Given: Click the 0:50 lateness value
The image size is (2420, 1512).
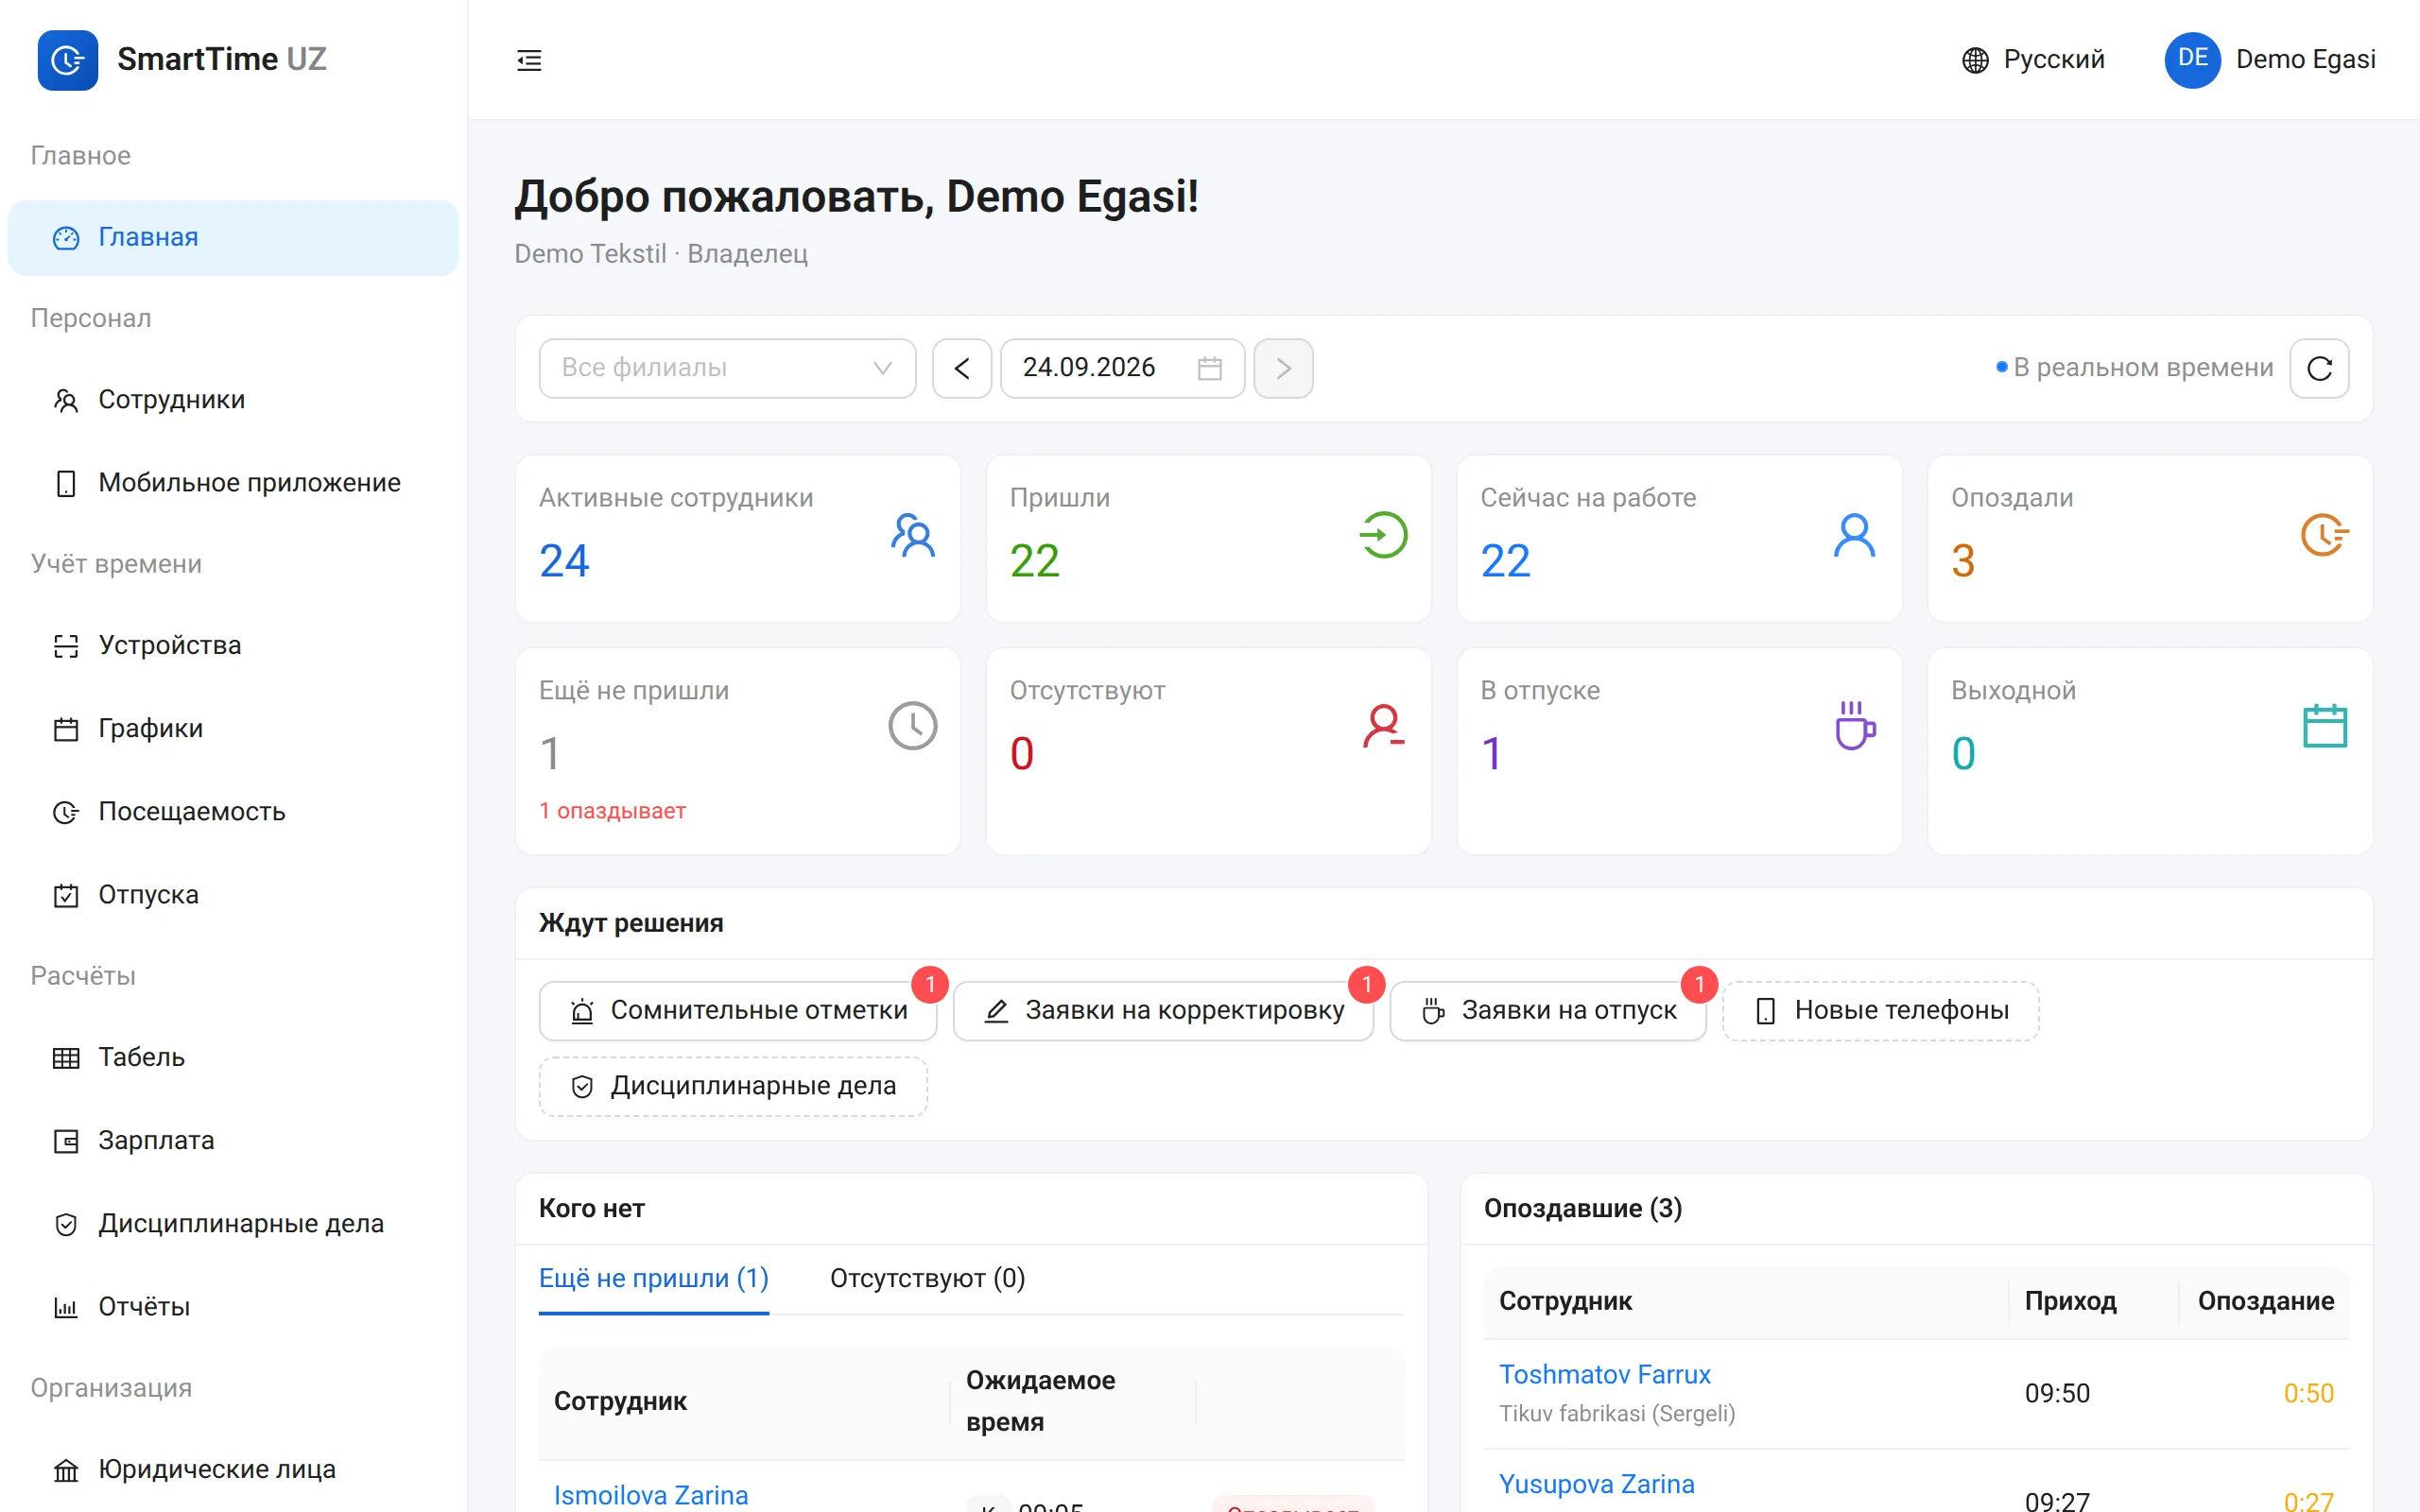Looking at the screenshot, I should [2308, 1393].
